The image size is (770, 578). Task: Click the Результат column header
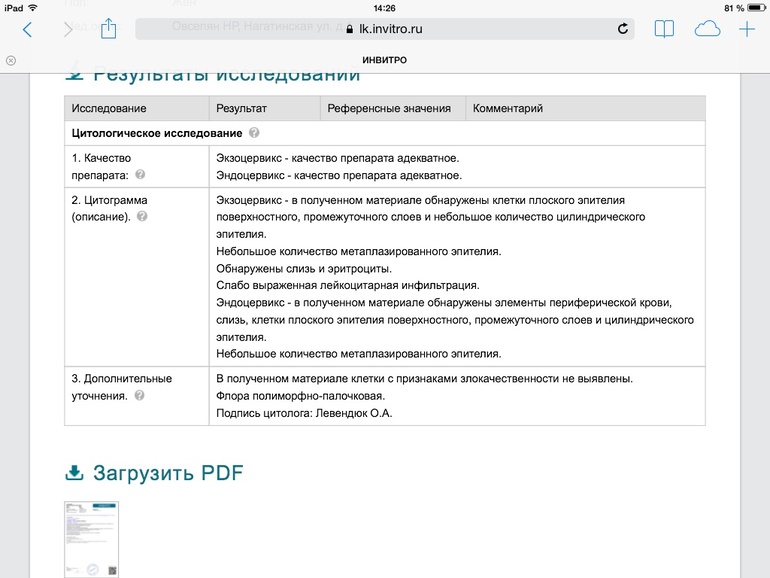tap(241, 108)
